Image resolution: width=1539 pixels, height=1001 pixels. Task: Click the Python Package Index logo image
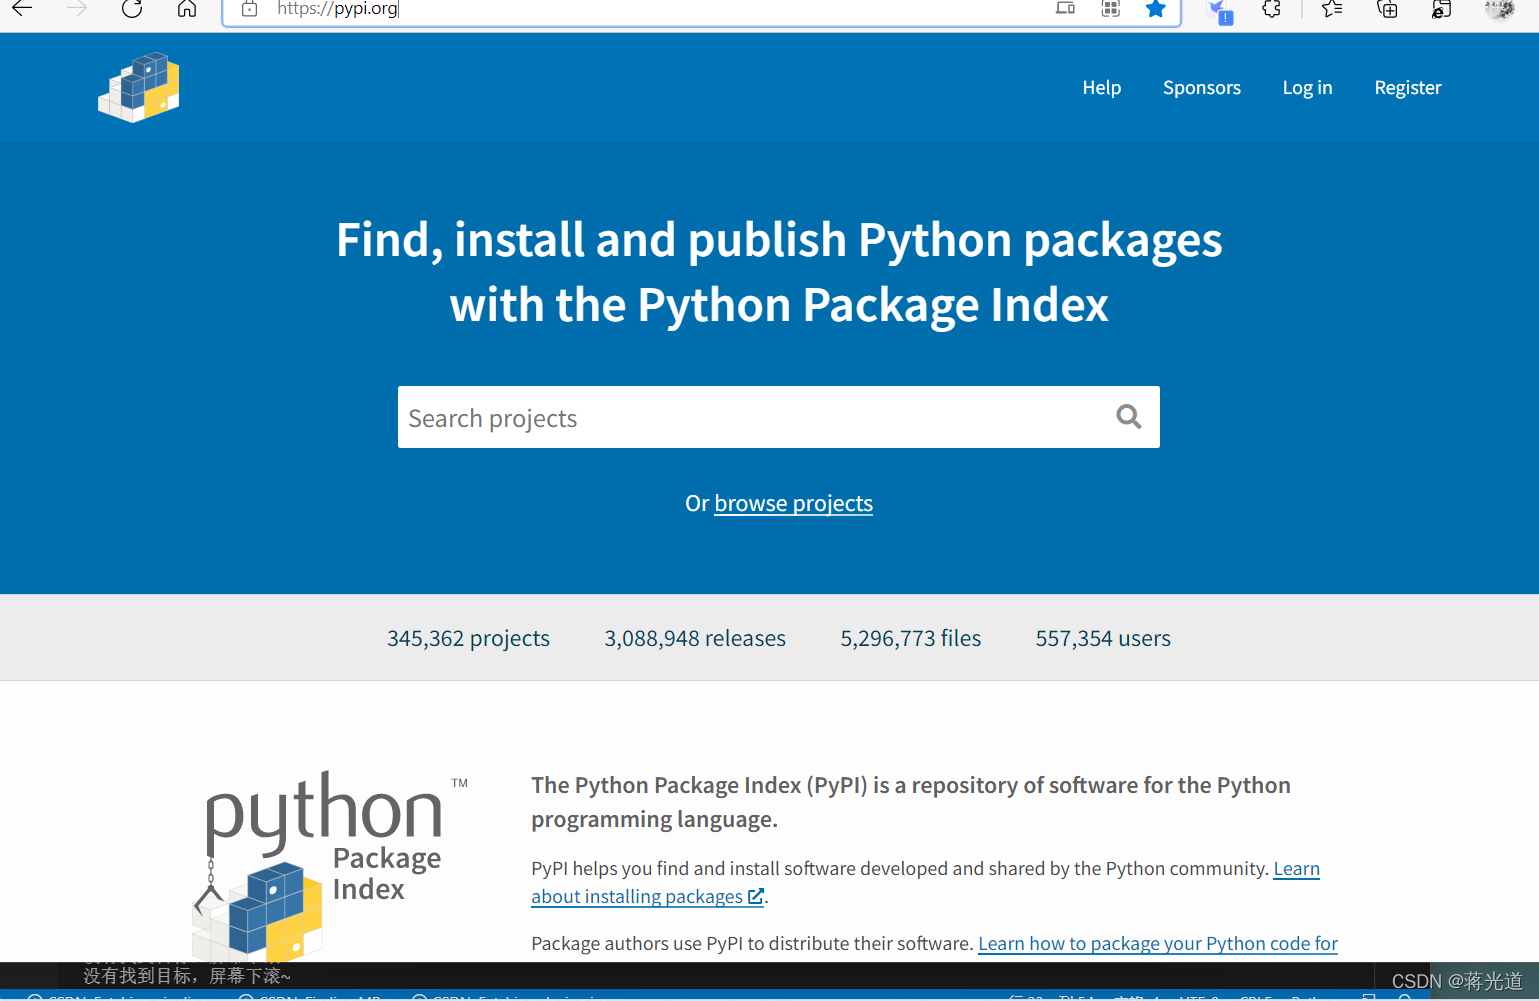pos(330,865)
